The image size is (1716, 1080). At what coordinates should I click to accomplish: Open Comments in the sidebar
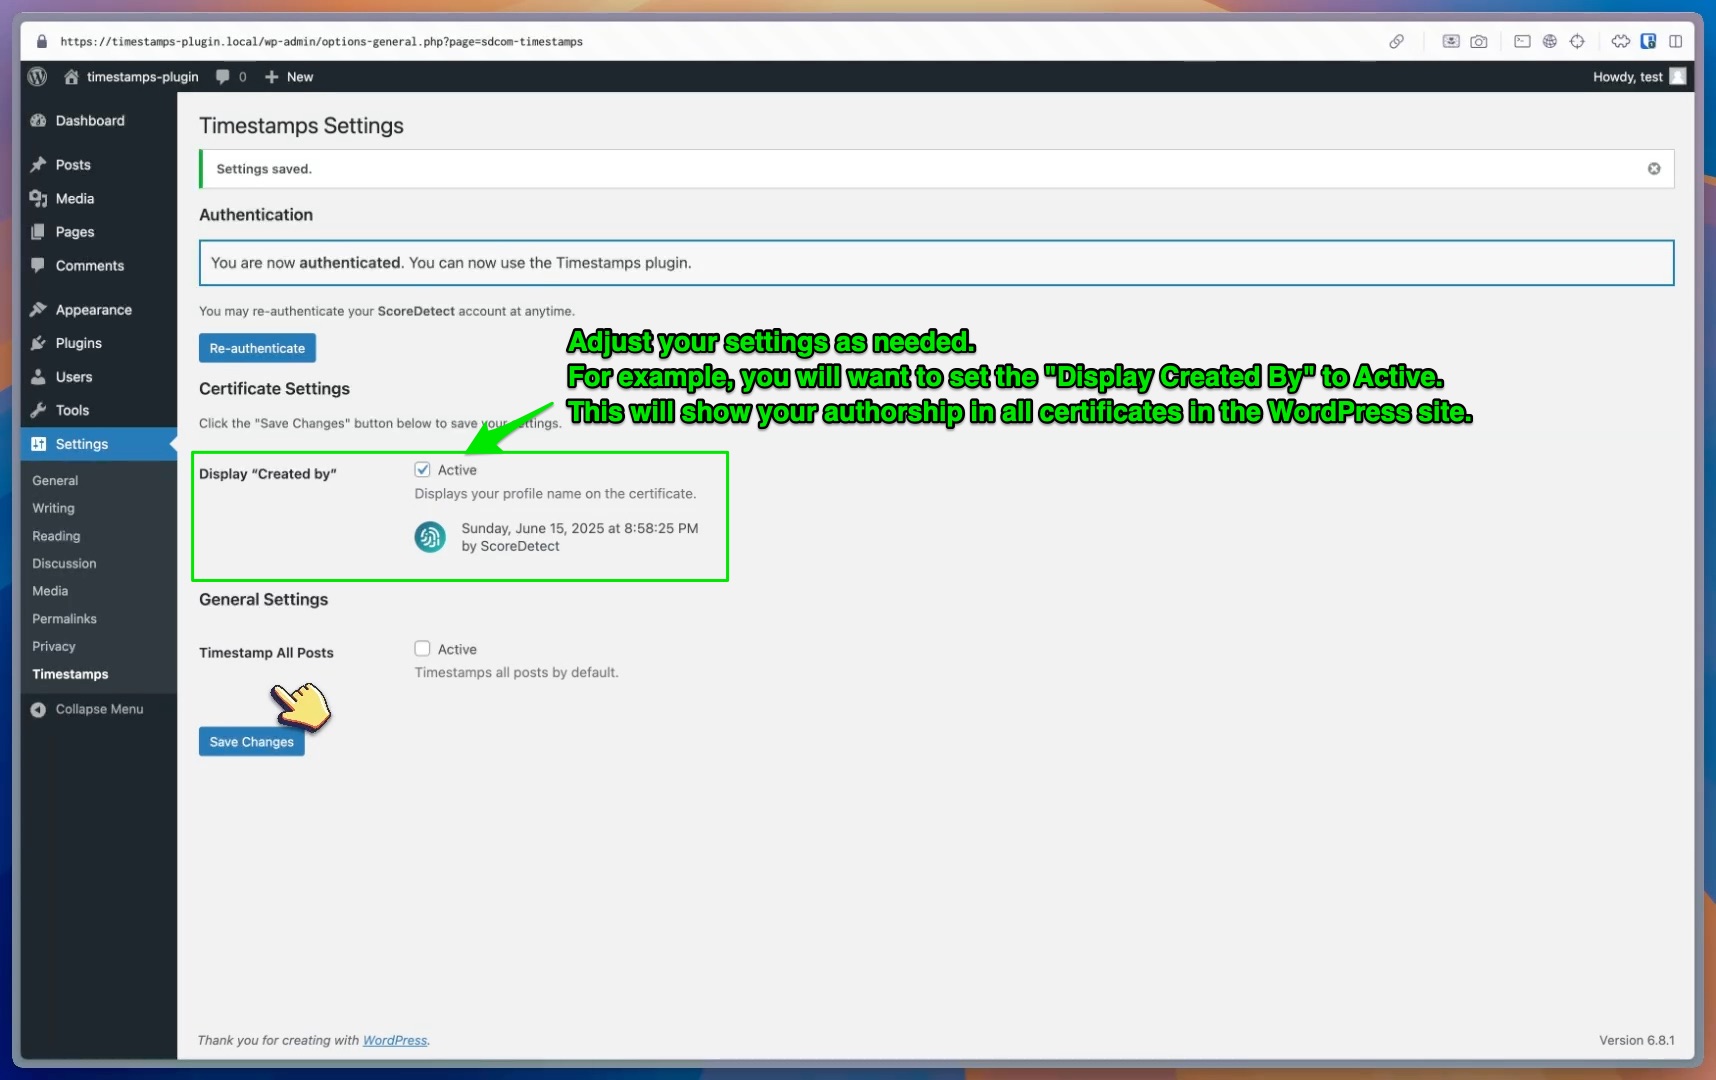coord(90,266)
